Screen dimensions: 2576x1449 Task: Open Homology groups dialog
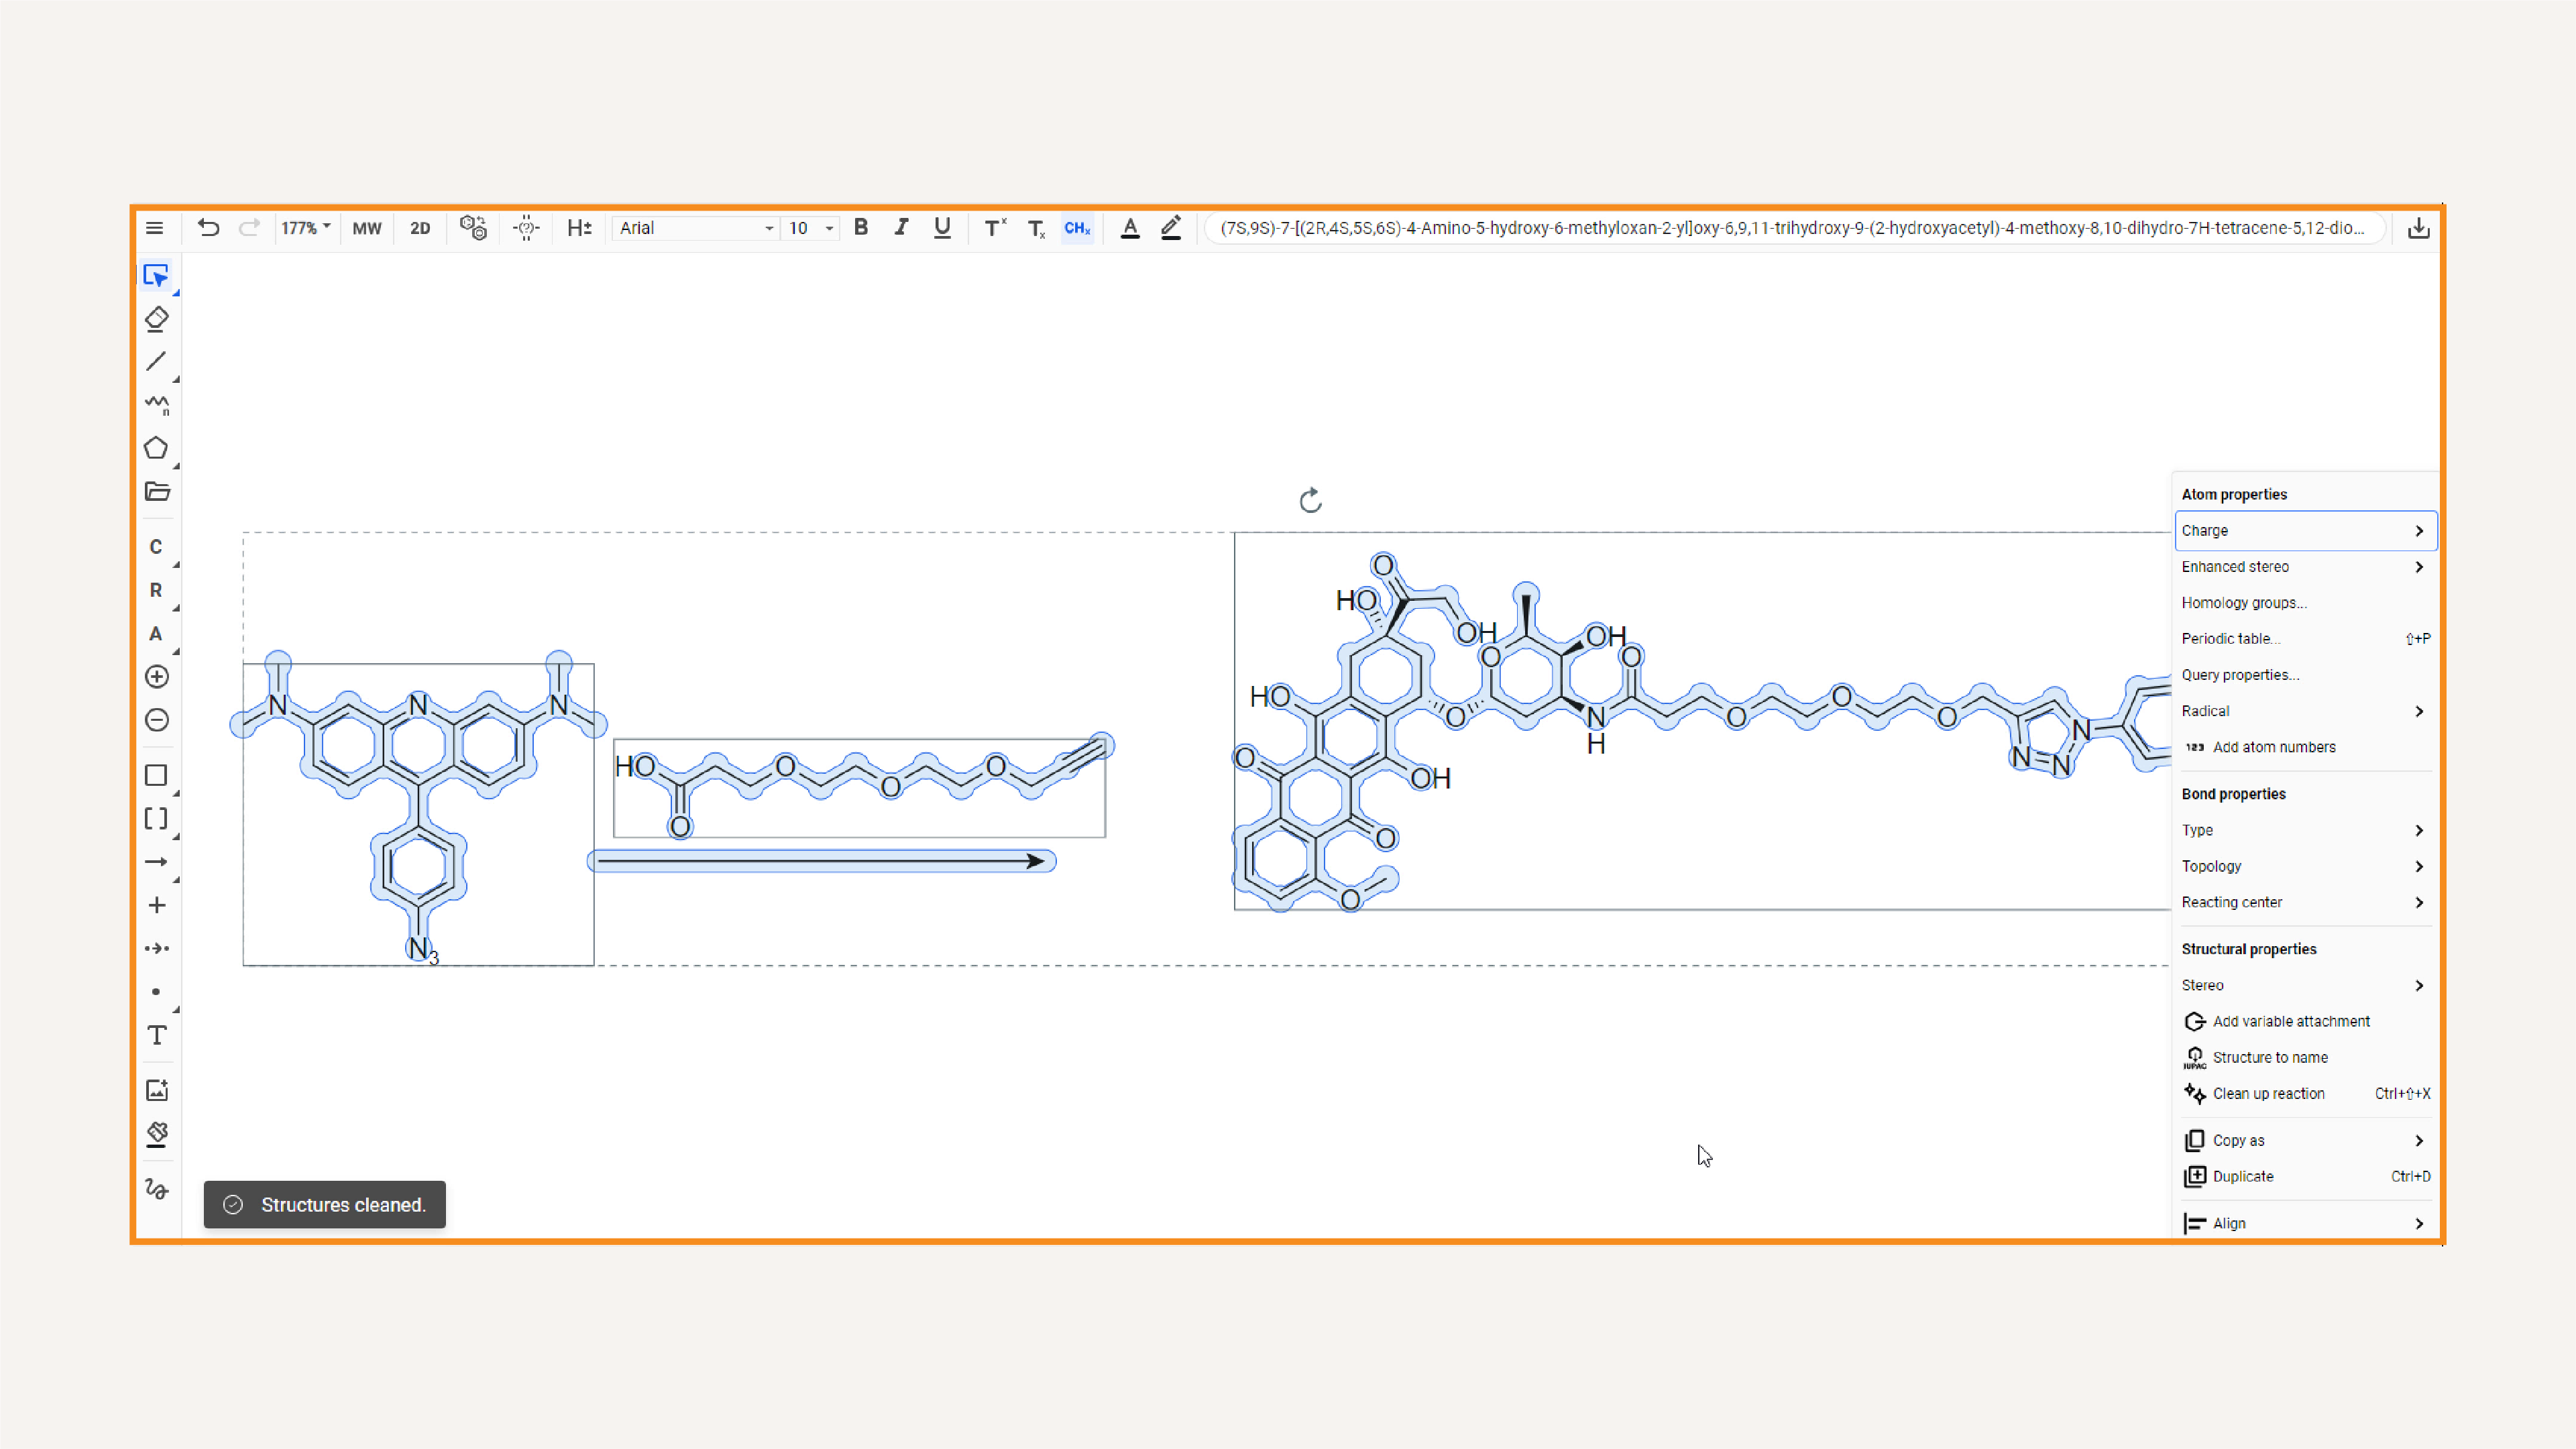(x=2305, y=602)
